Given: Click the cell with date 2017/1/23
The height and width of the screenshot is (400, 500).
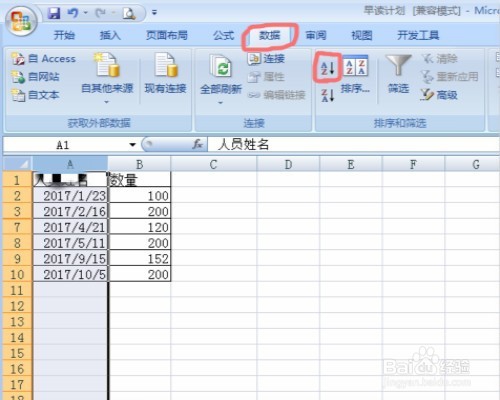Looking at the screenshot, I should (70, 196).
